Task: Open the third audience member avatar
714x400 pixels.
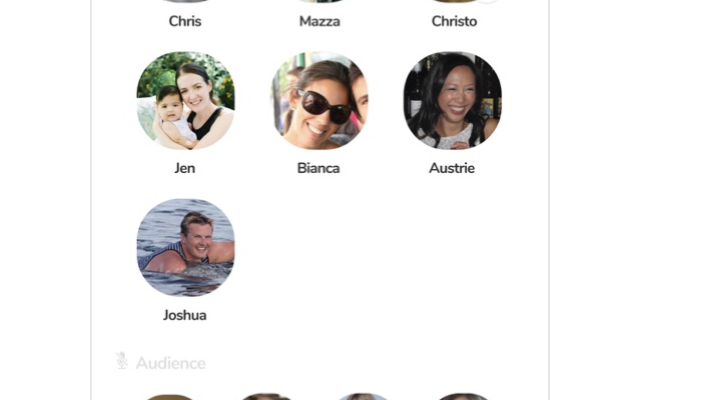Action: 363,397
